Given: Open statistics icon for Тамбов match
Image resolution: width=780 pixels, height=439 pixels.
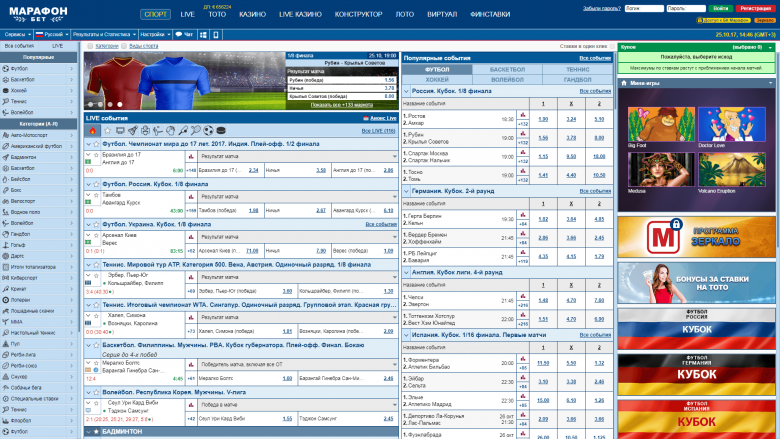Looking at the screenshot, I should [x=191, y=197].
